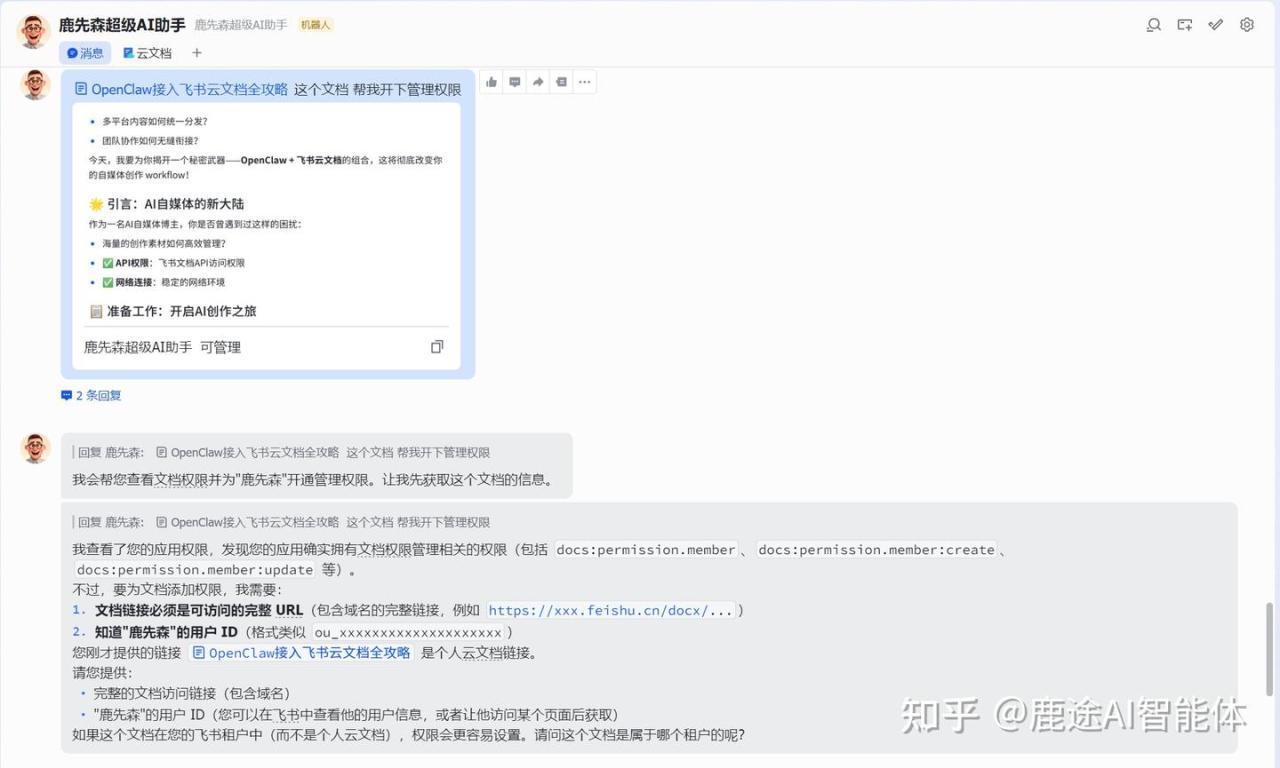
Task: Expand the 2 条回复 thread
Action: click(91, 395)
